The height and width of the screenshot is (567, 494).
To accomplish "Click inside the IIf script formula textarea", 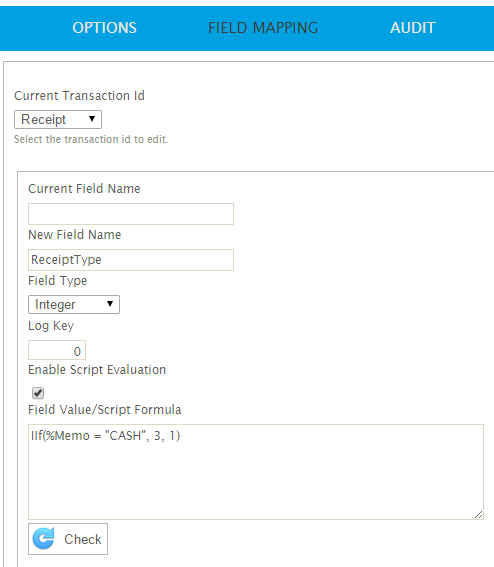I will (256, 472).
